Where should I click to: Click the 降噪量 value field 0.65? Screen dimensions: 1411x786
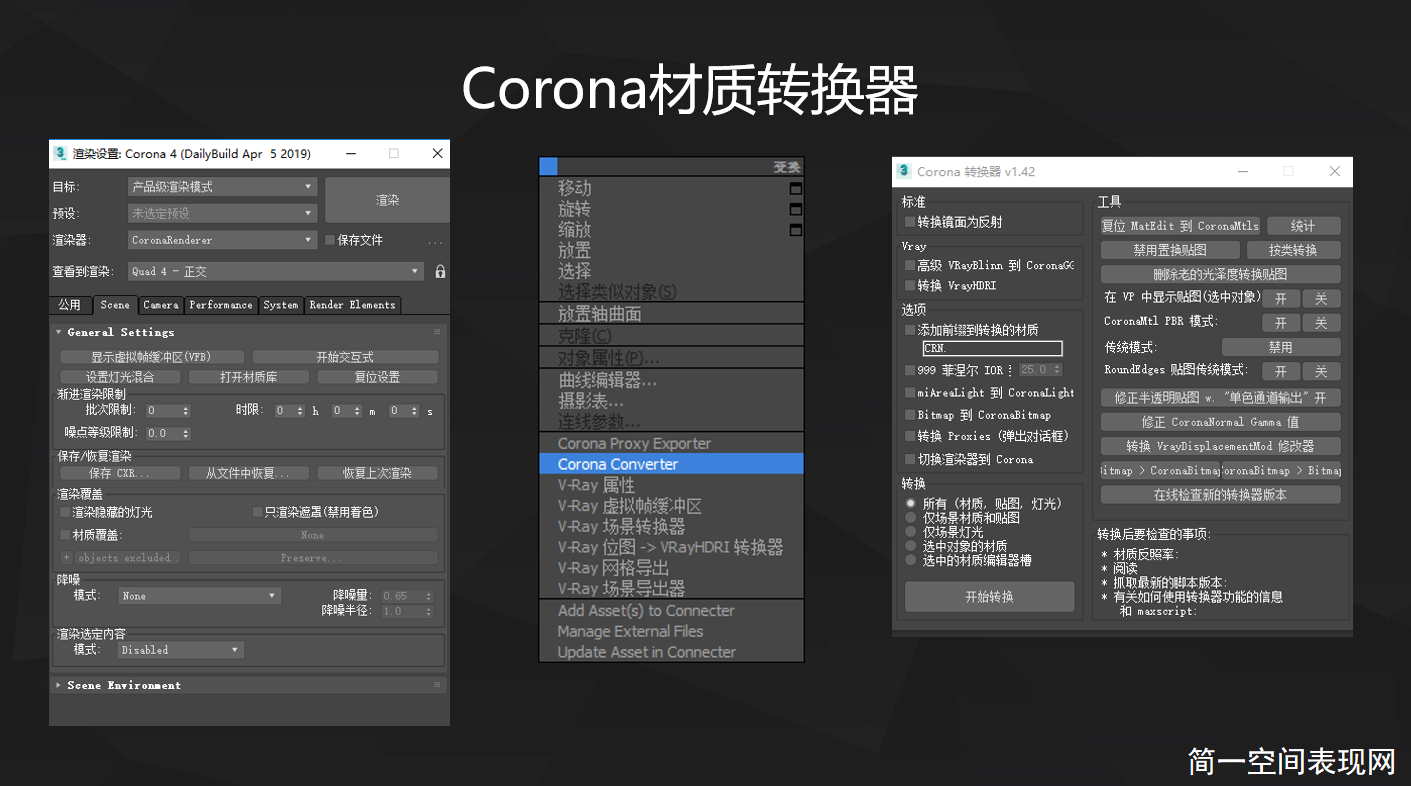403,596
